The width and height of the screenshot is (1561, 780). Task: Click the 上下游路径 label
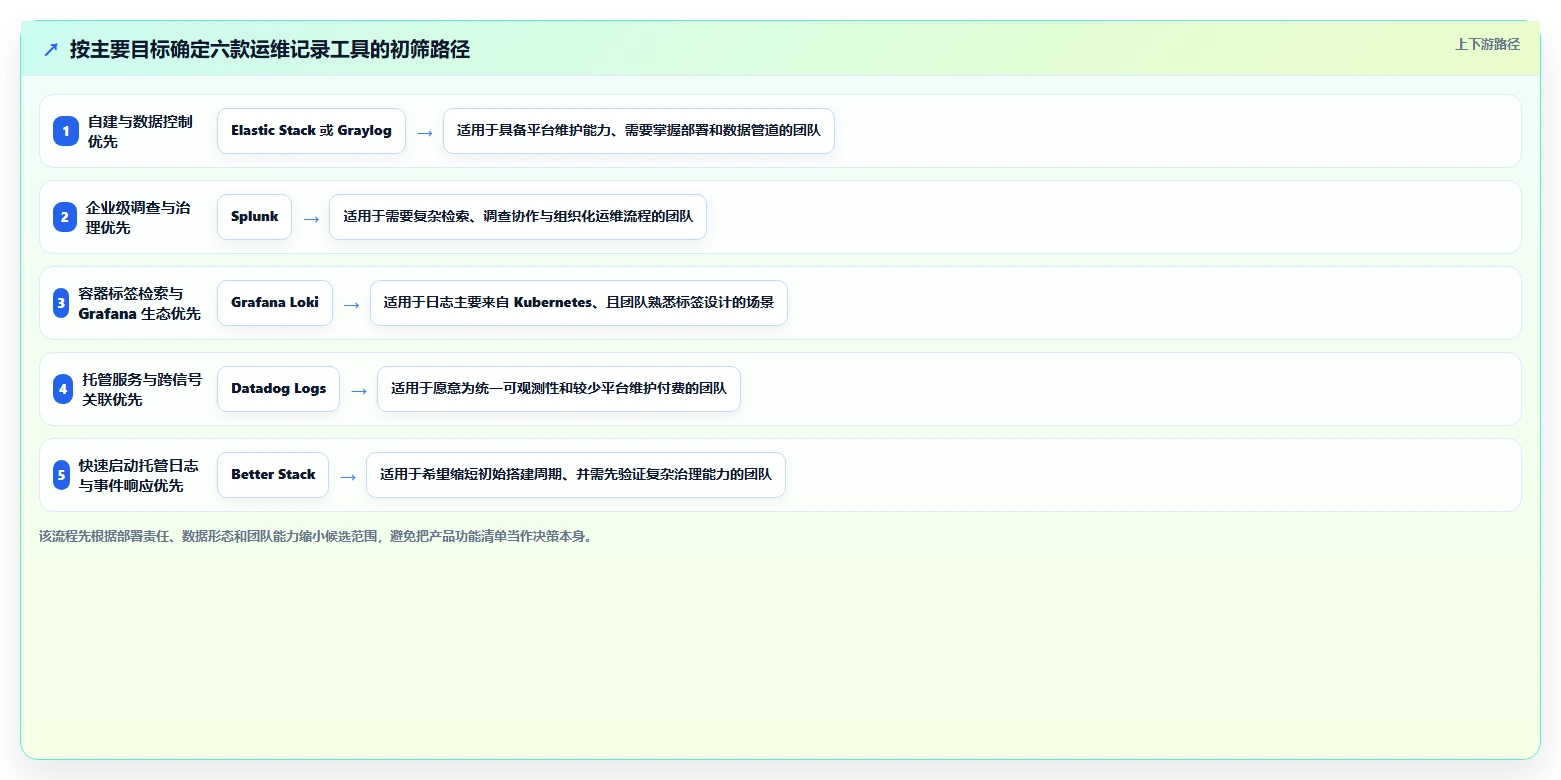pos(1487,44)
